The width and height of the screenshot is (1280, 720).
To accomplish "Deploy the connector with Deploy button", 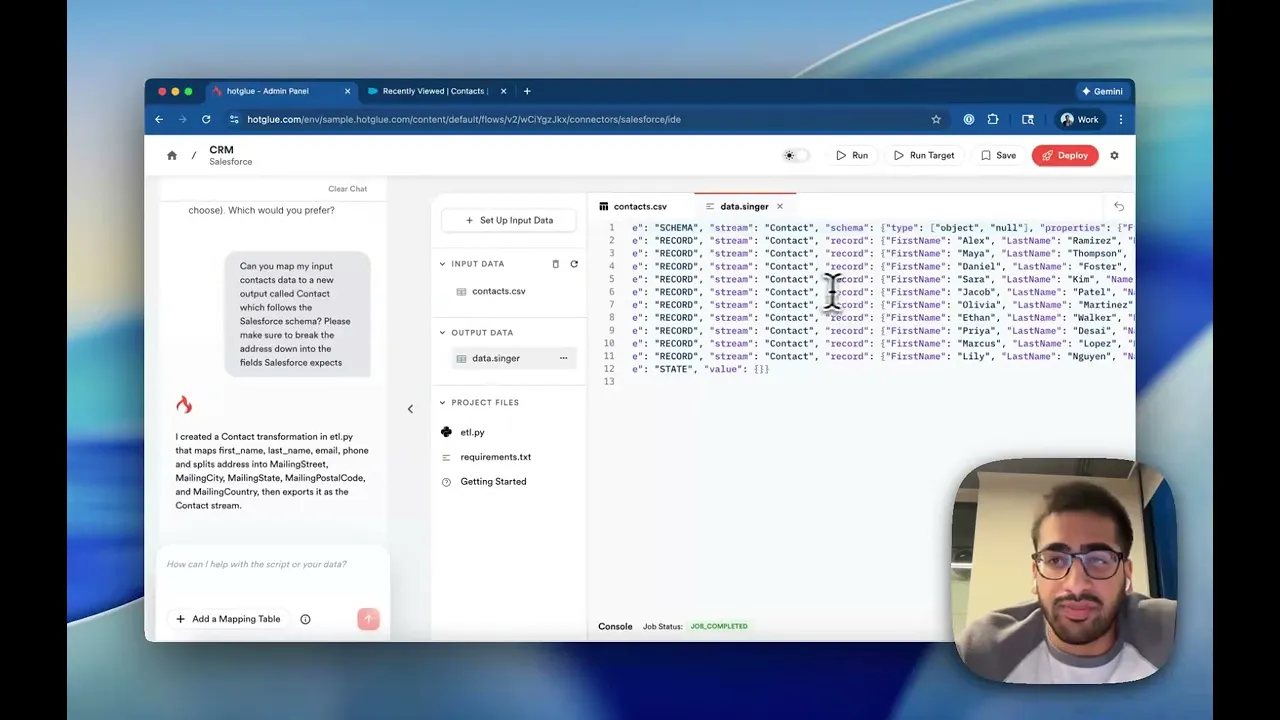I will [1065, 155].
